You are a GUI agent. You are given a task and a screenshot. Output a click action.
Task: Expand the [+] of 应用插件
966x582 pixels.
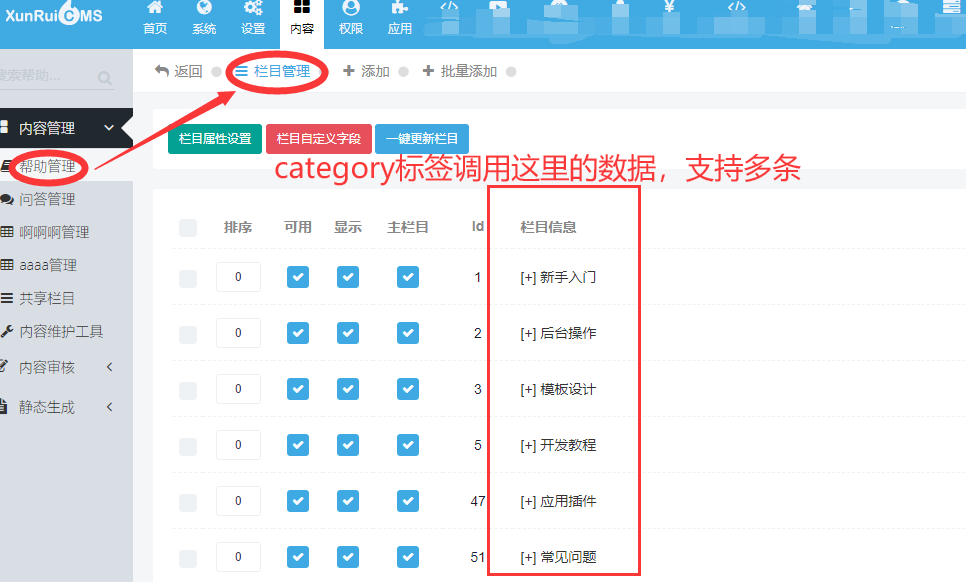click(528, 502)
